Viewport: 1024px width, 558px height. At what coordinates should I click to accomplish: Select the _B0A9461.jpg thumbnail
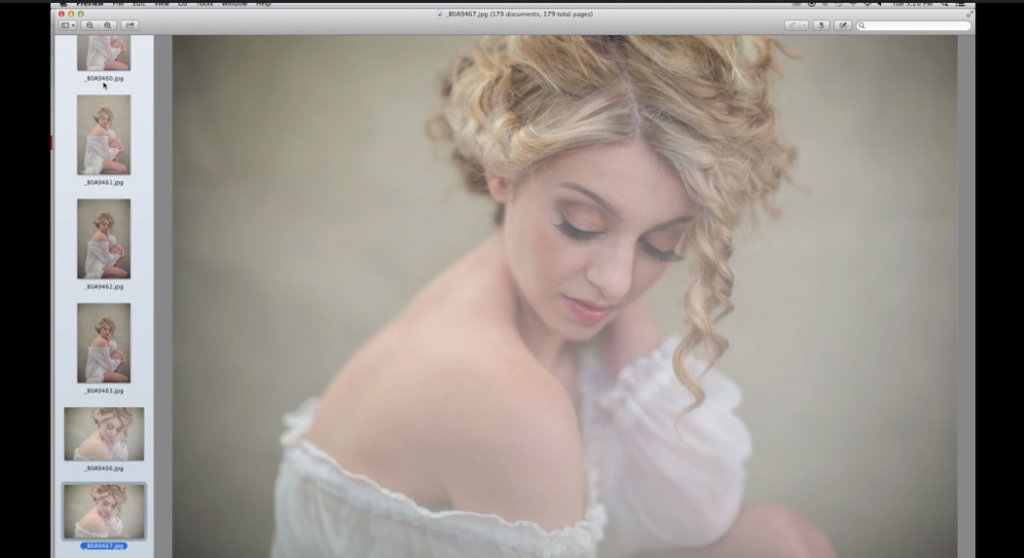[x=104, y=135]
